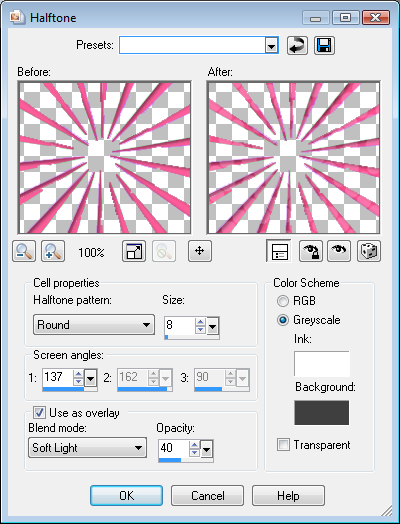400x524 pixels.
Task: Open the Help button
Action: point(288,496)
